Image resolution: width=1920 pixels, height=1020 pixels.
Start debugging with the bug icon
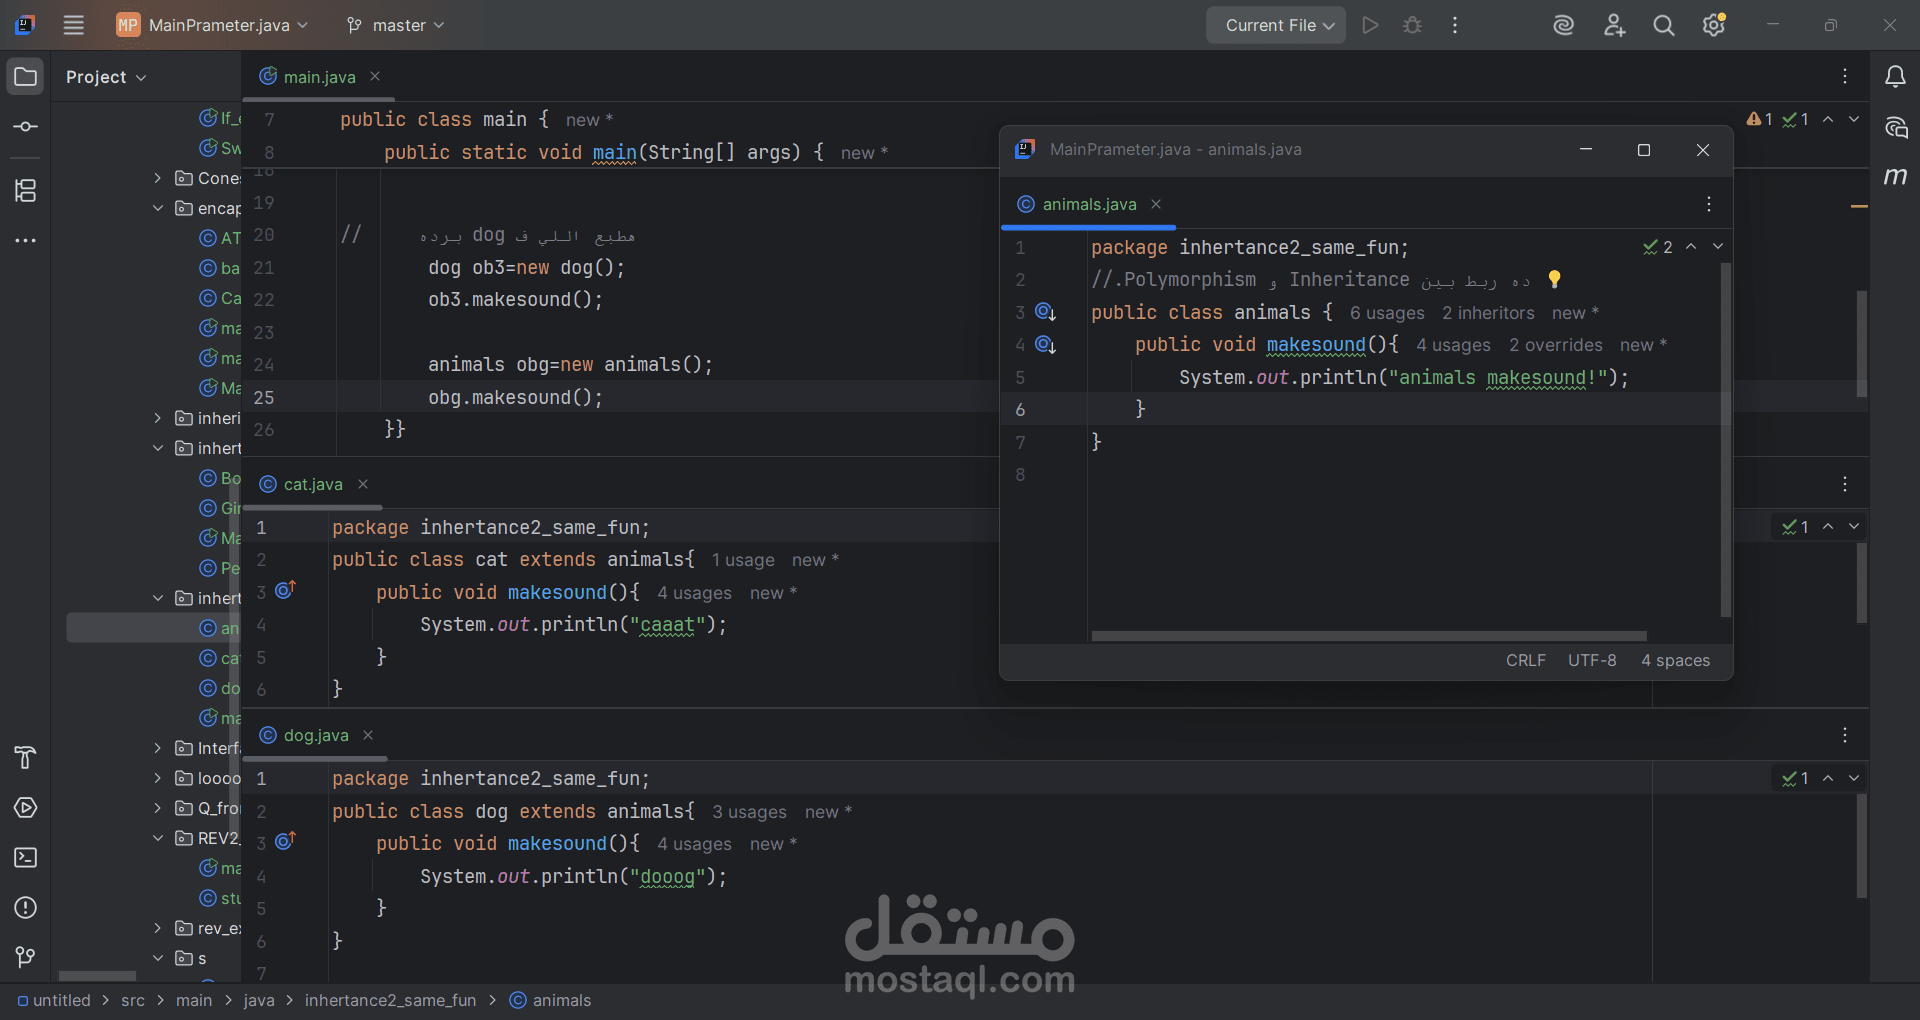1412,25
